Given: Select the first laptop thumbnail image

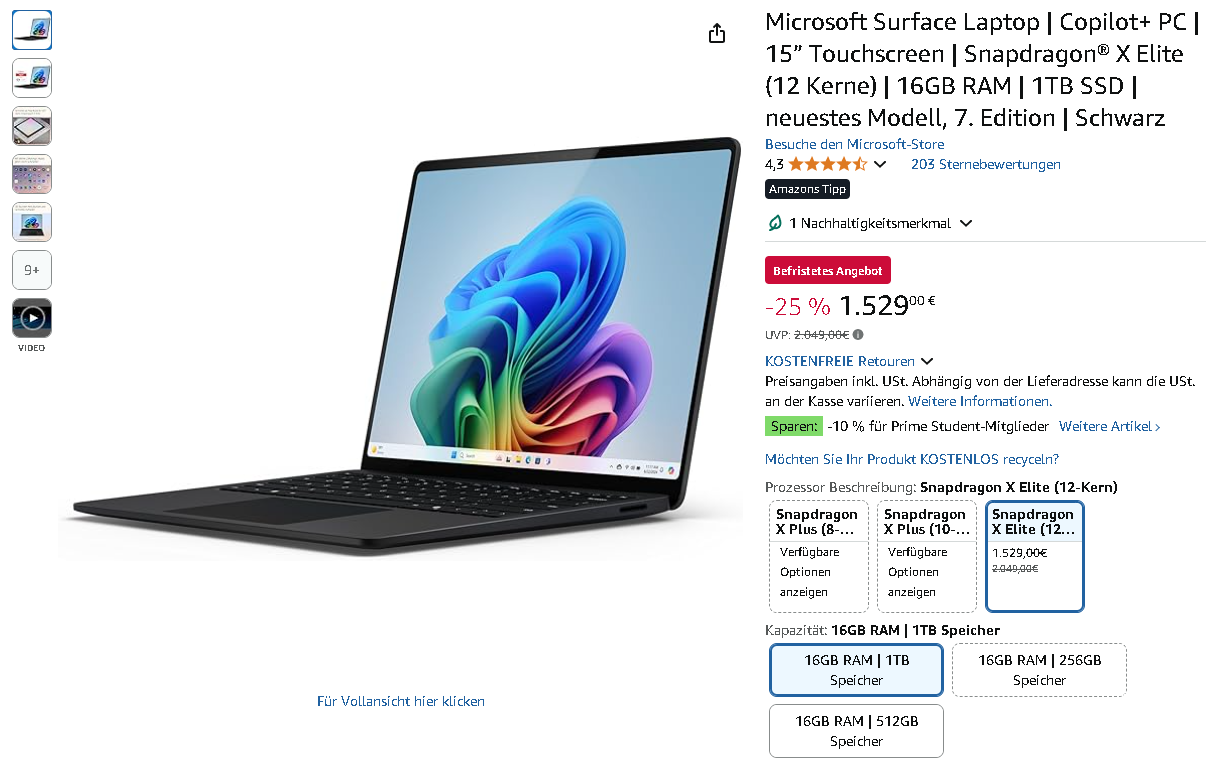Looking at the screenshot, I should 32,30.
